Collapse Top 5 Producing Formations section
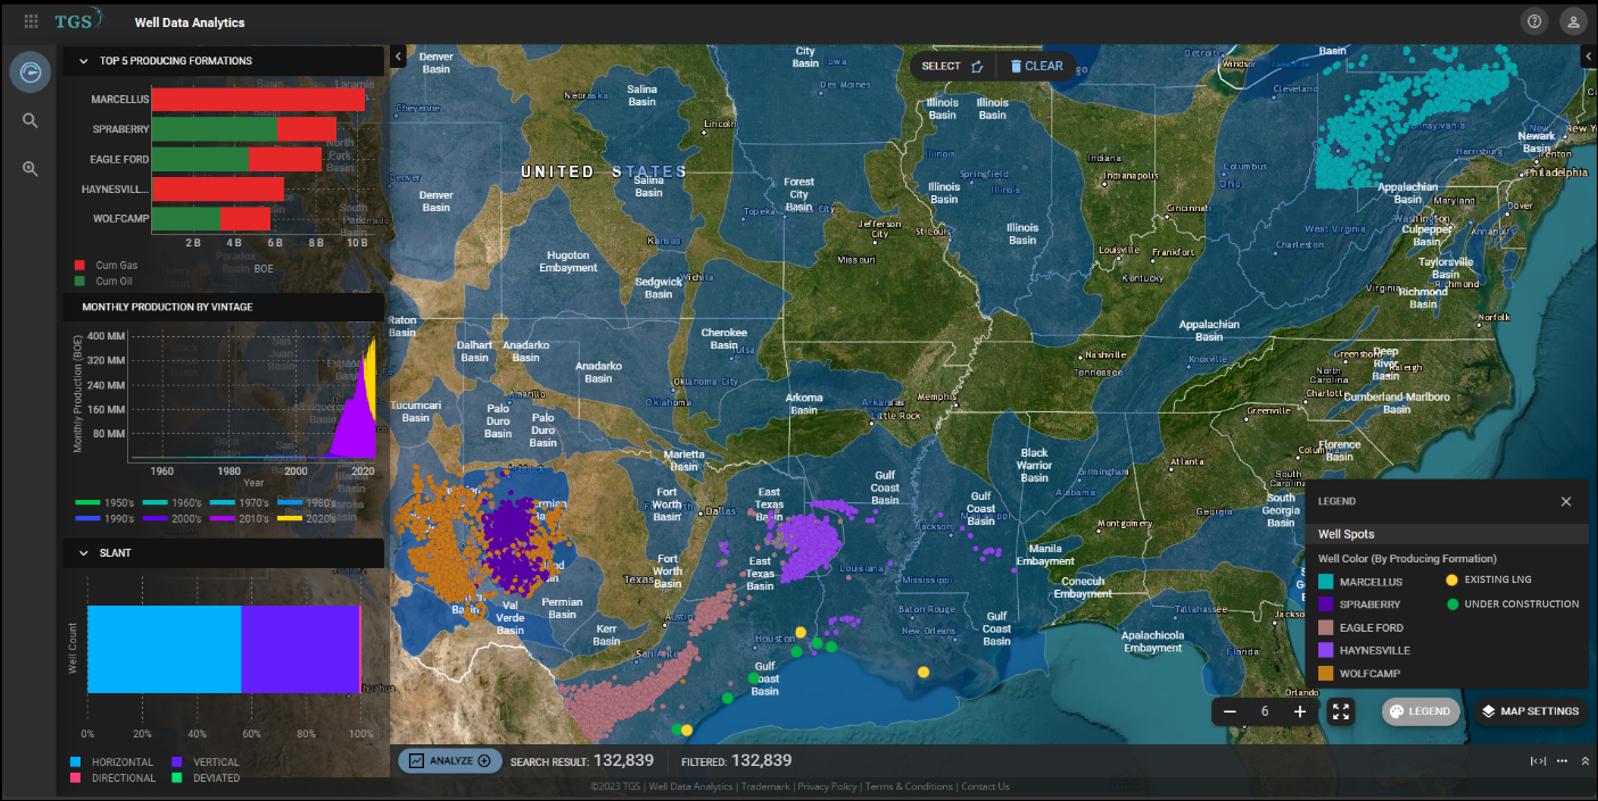The image size is (1598, 801). [x=84, y=61]
